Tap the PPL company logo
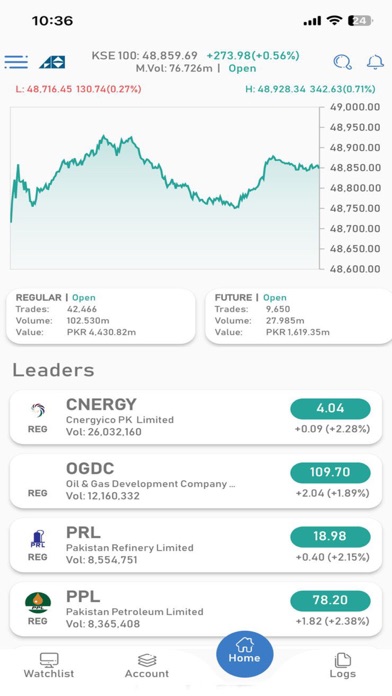Image resolution: width=392 pixels, height=696 pixels. point(38,602)
